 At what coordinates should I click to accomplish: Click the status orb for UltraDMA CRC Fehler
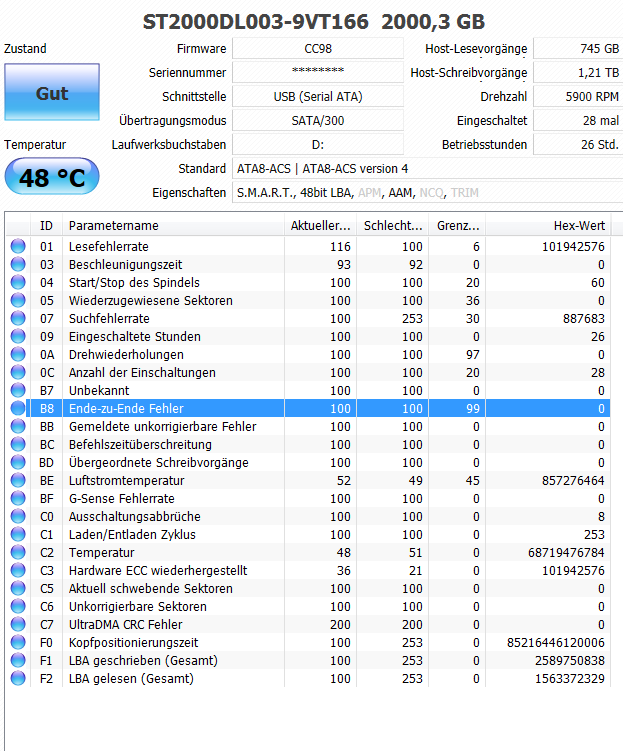click(x=18, y=625)
